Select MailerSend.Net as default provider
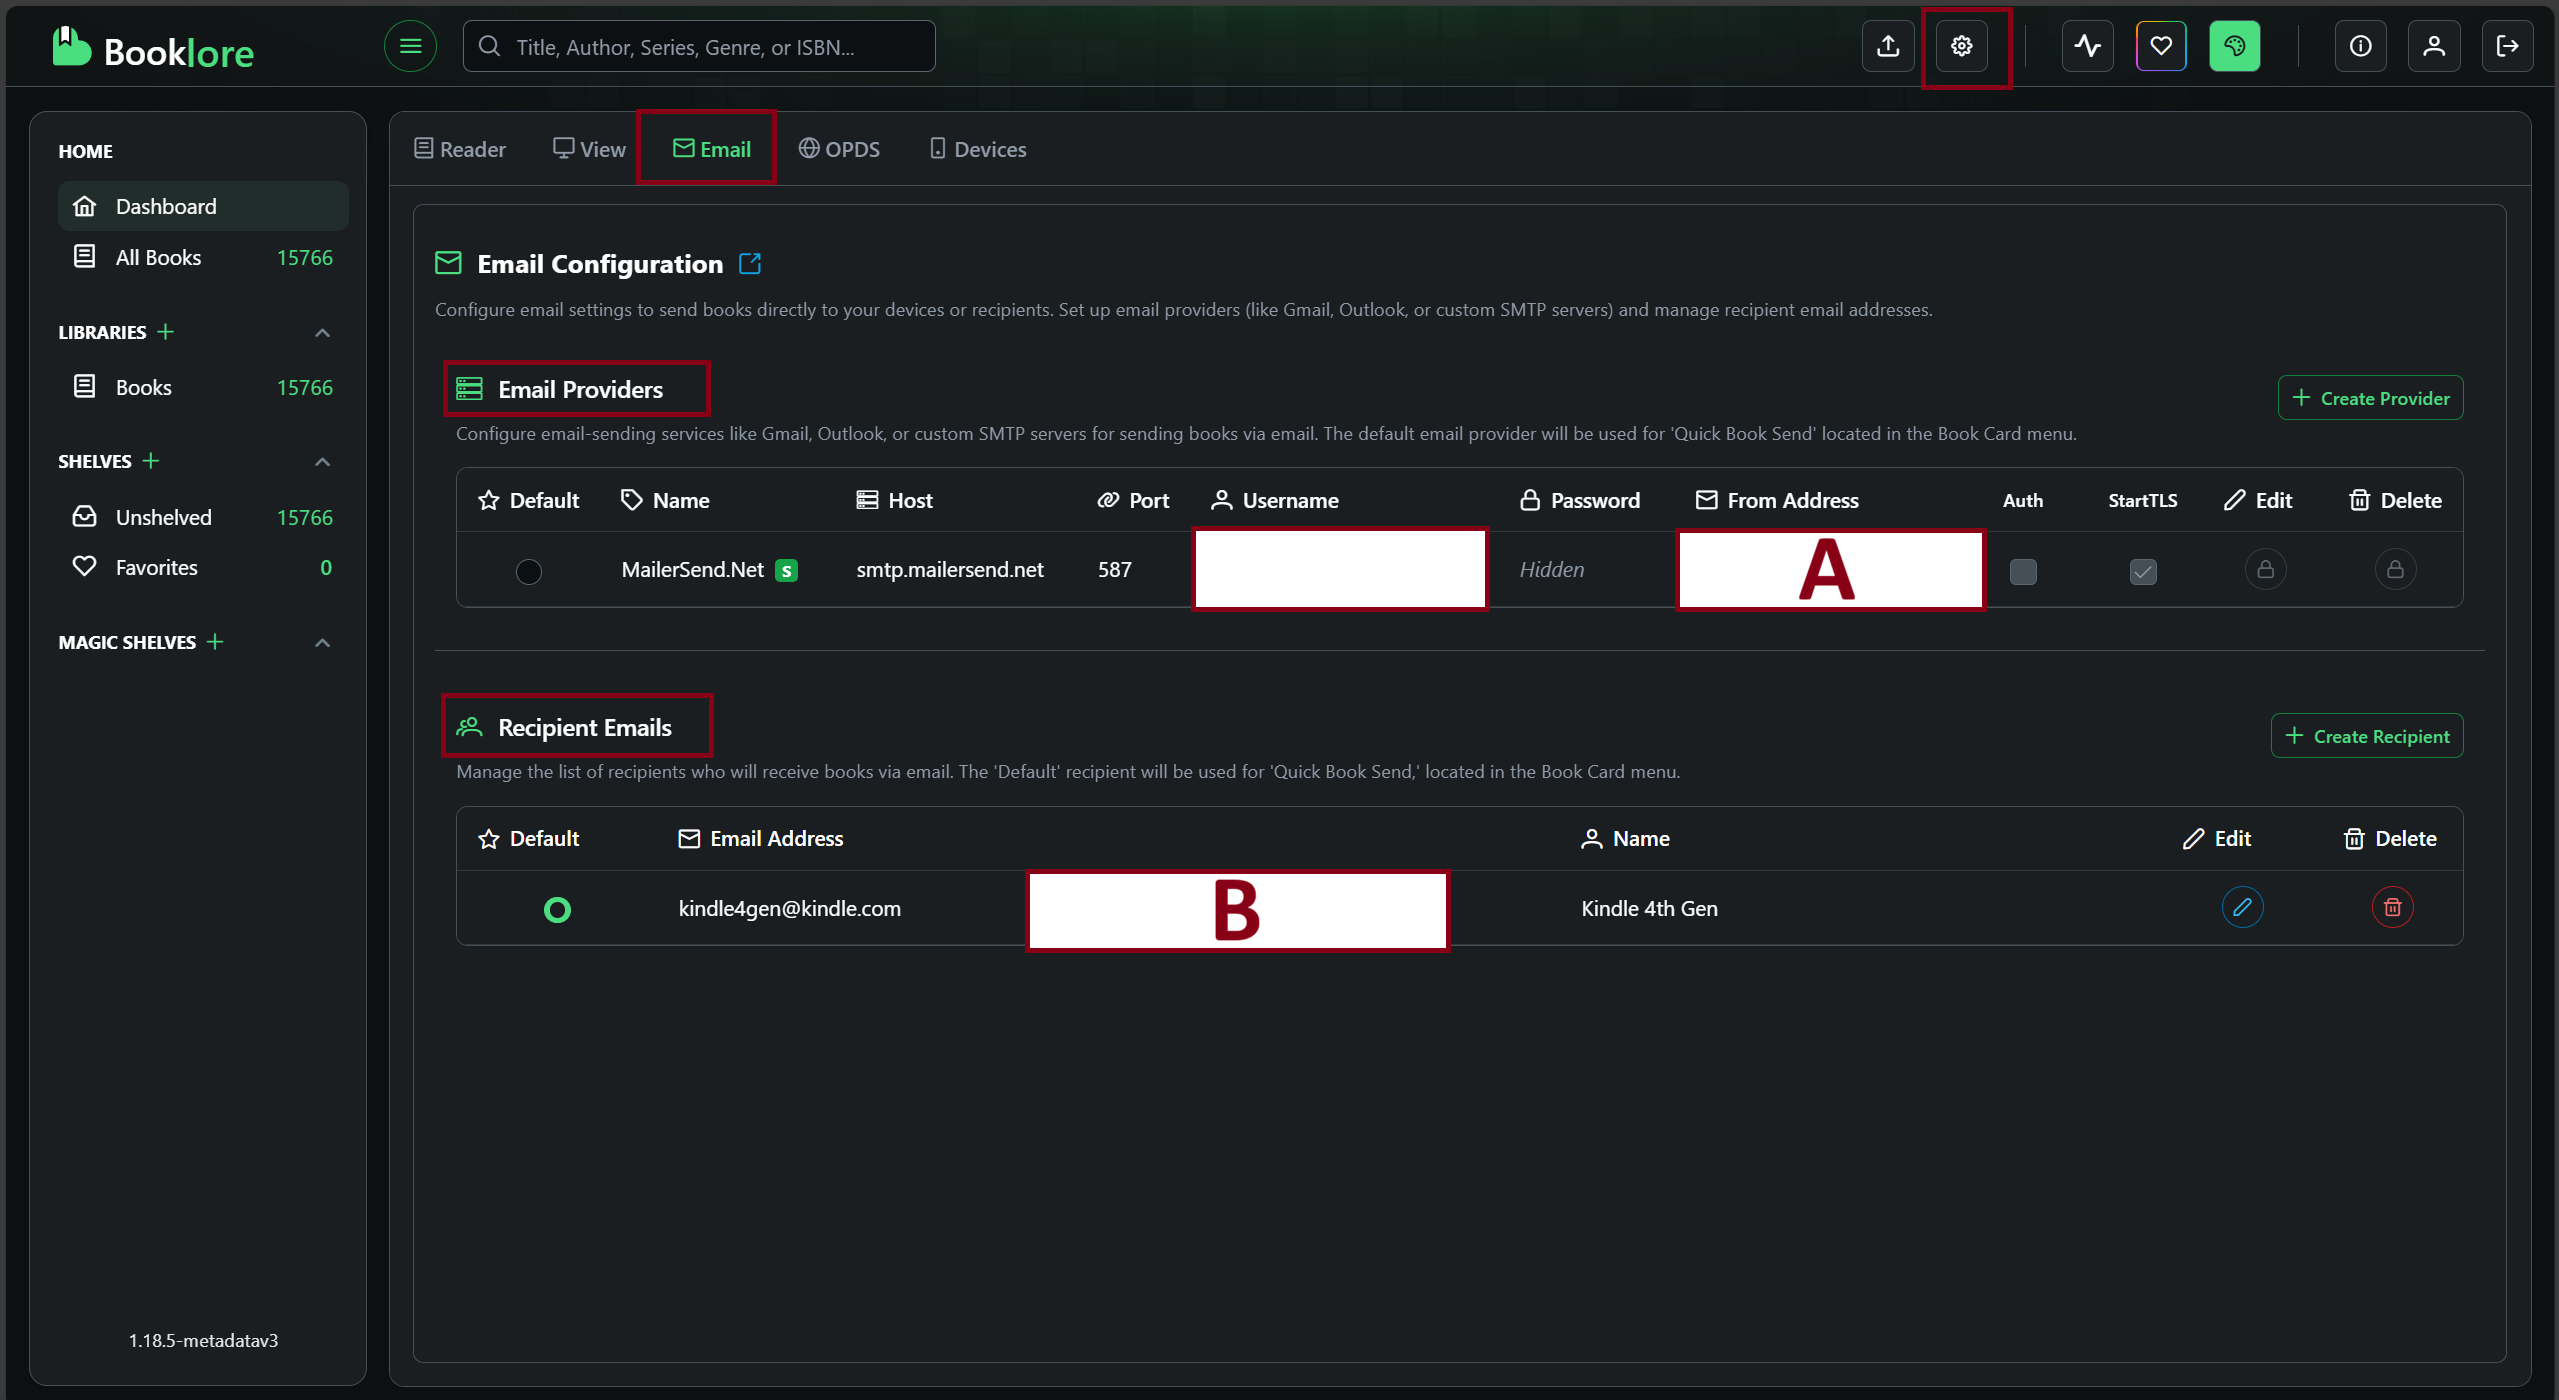The height and width of the screenshot is (1400, 2559). pos(528,571)
